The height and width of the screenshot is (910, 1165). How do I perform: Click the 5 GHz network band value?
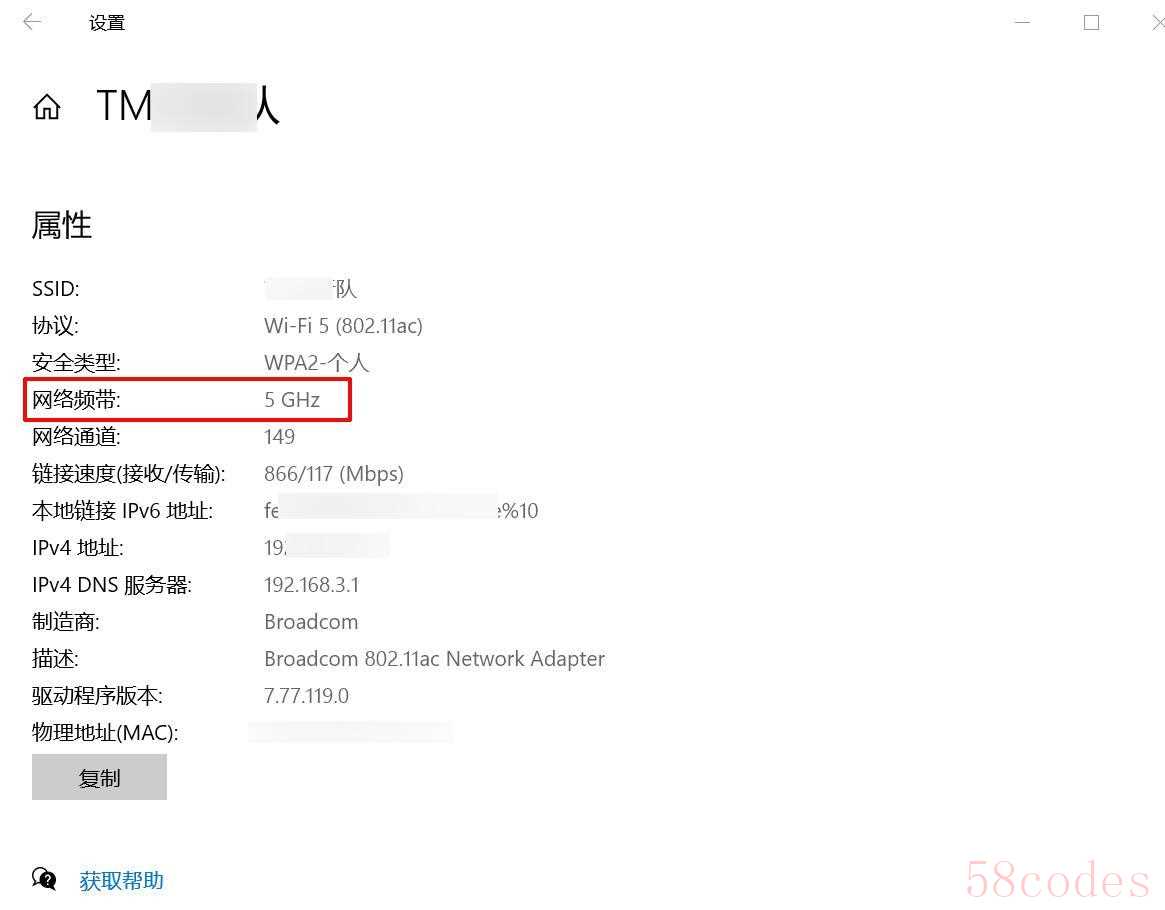pyautogui.click(x=292, y=400)
